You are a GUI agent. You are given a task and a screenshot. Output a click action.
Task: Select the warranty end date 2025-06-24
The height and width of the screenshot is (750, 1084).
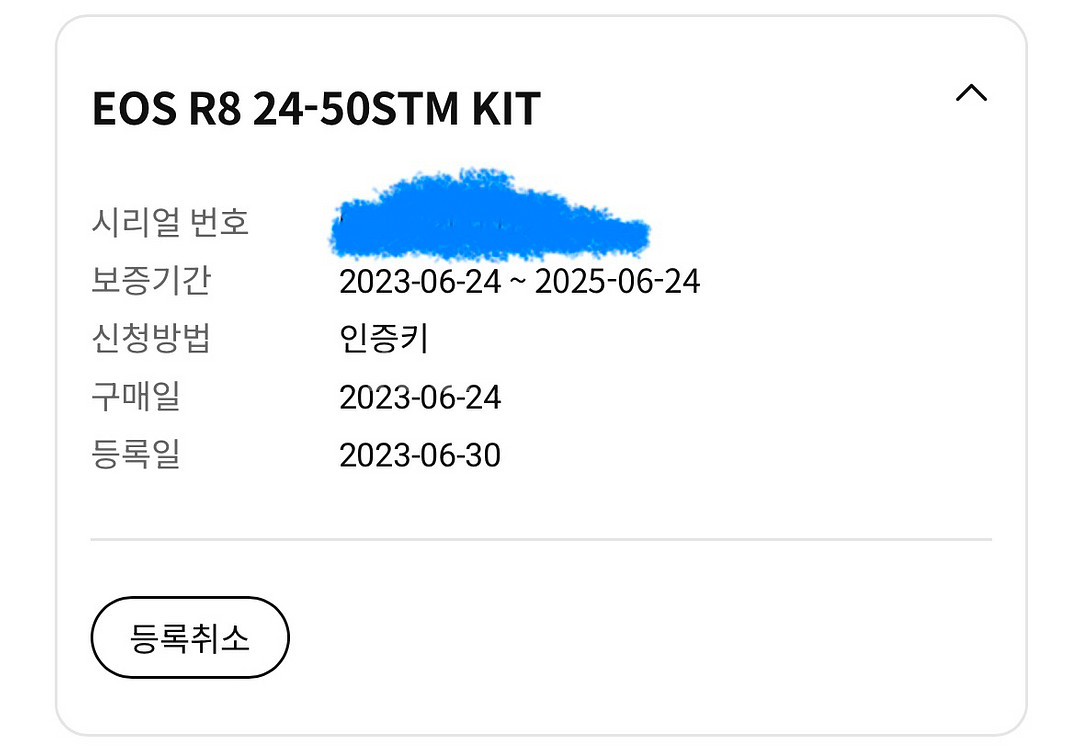click(x=617, y=282)
